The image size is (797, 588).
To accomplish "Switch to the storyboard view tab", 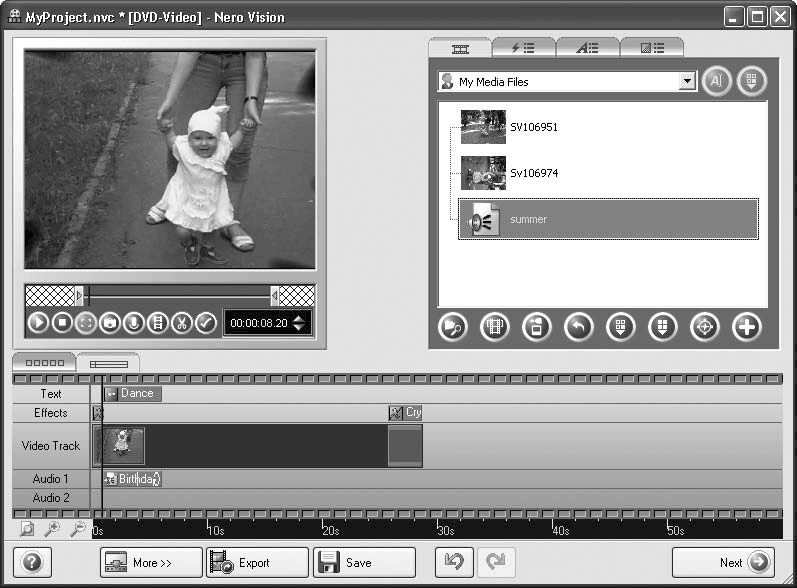I will coord(44,363).
